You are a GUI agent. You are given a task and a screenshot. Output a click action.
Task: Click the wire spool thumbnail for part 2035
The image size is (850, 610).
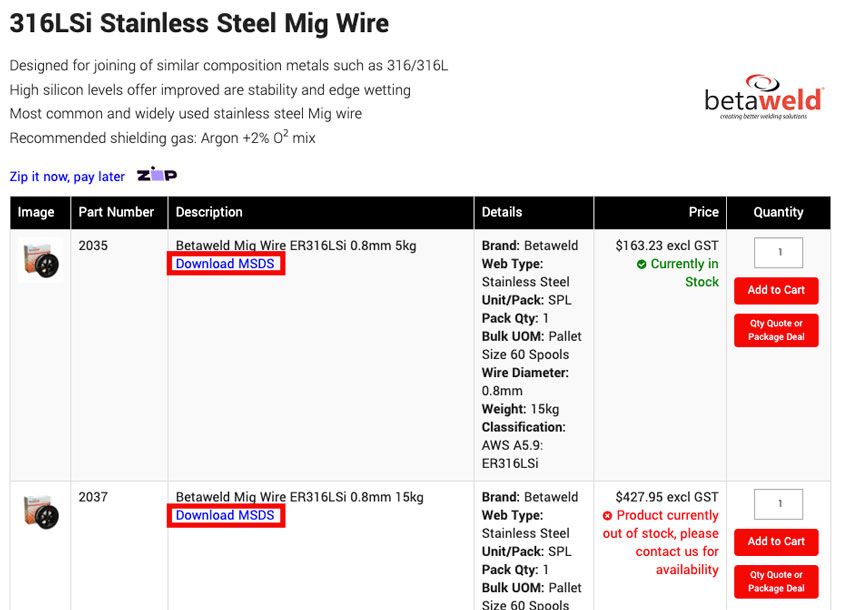coord(39,260)
